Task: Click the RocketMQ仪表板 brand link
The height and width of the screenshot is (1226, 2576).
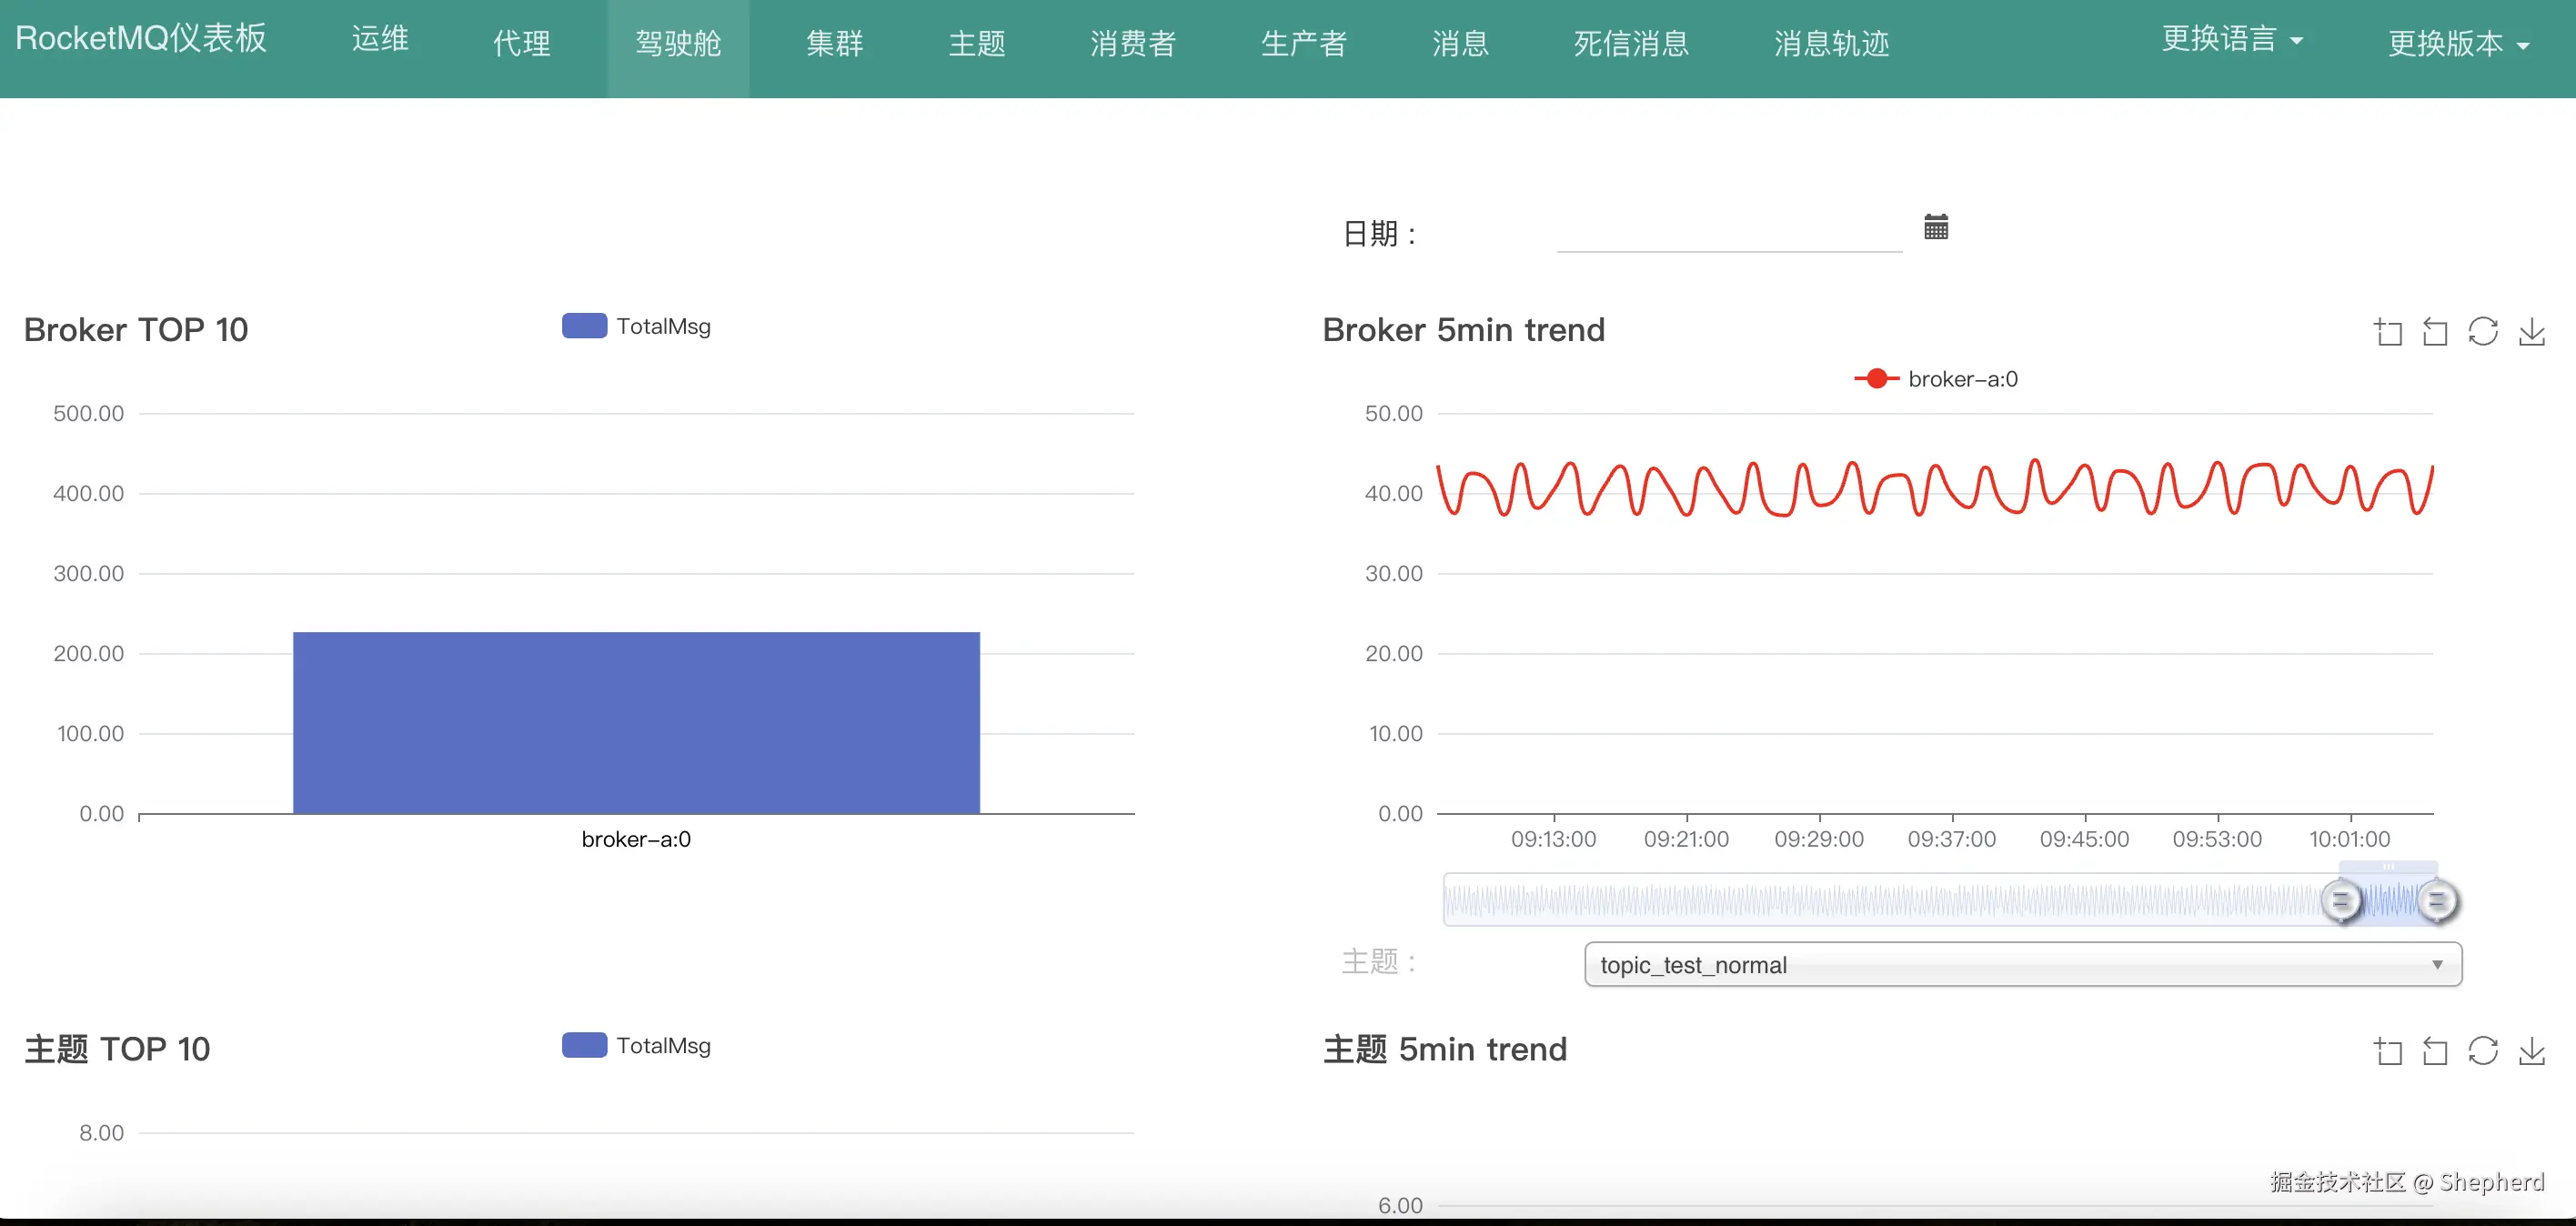Action: click(x=141, y=38)
